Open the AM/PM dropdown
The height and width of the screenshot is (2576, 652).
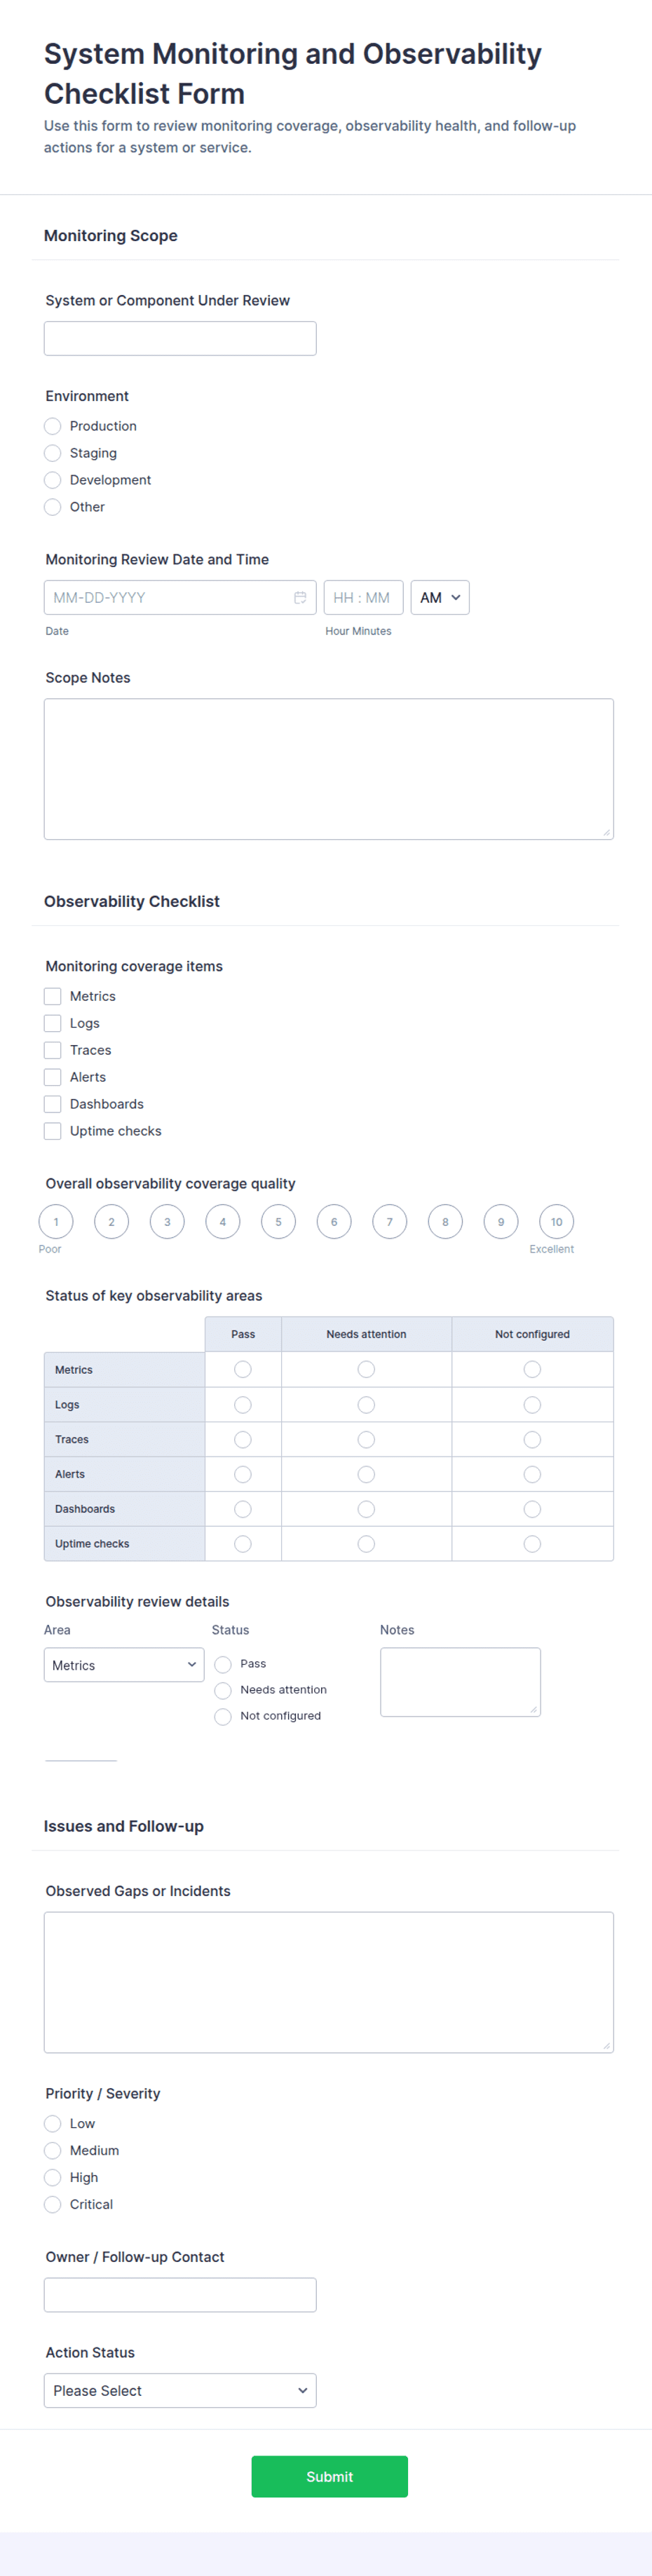point(439,598)
